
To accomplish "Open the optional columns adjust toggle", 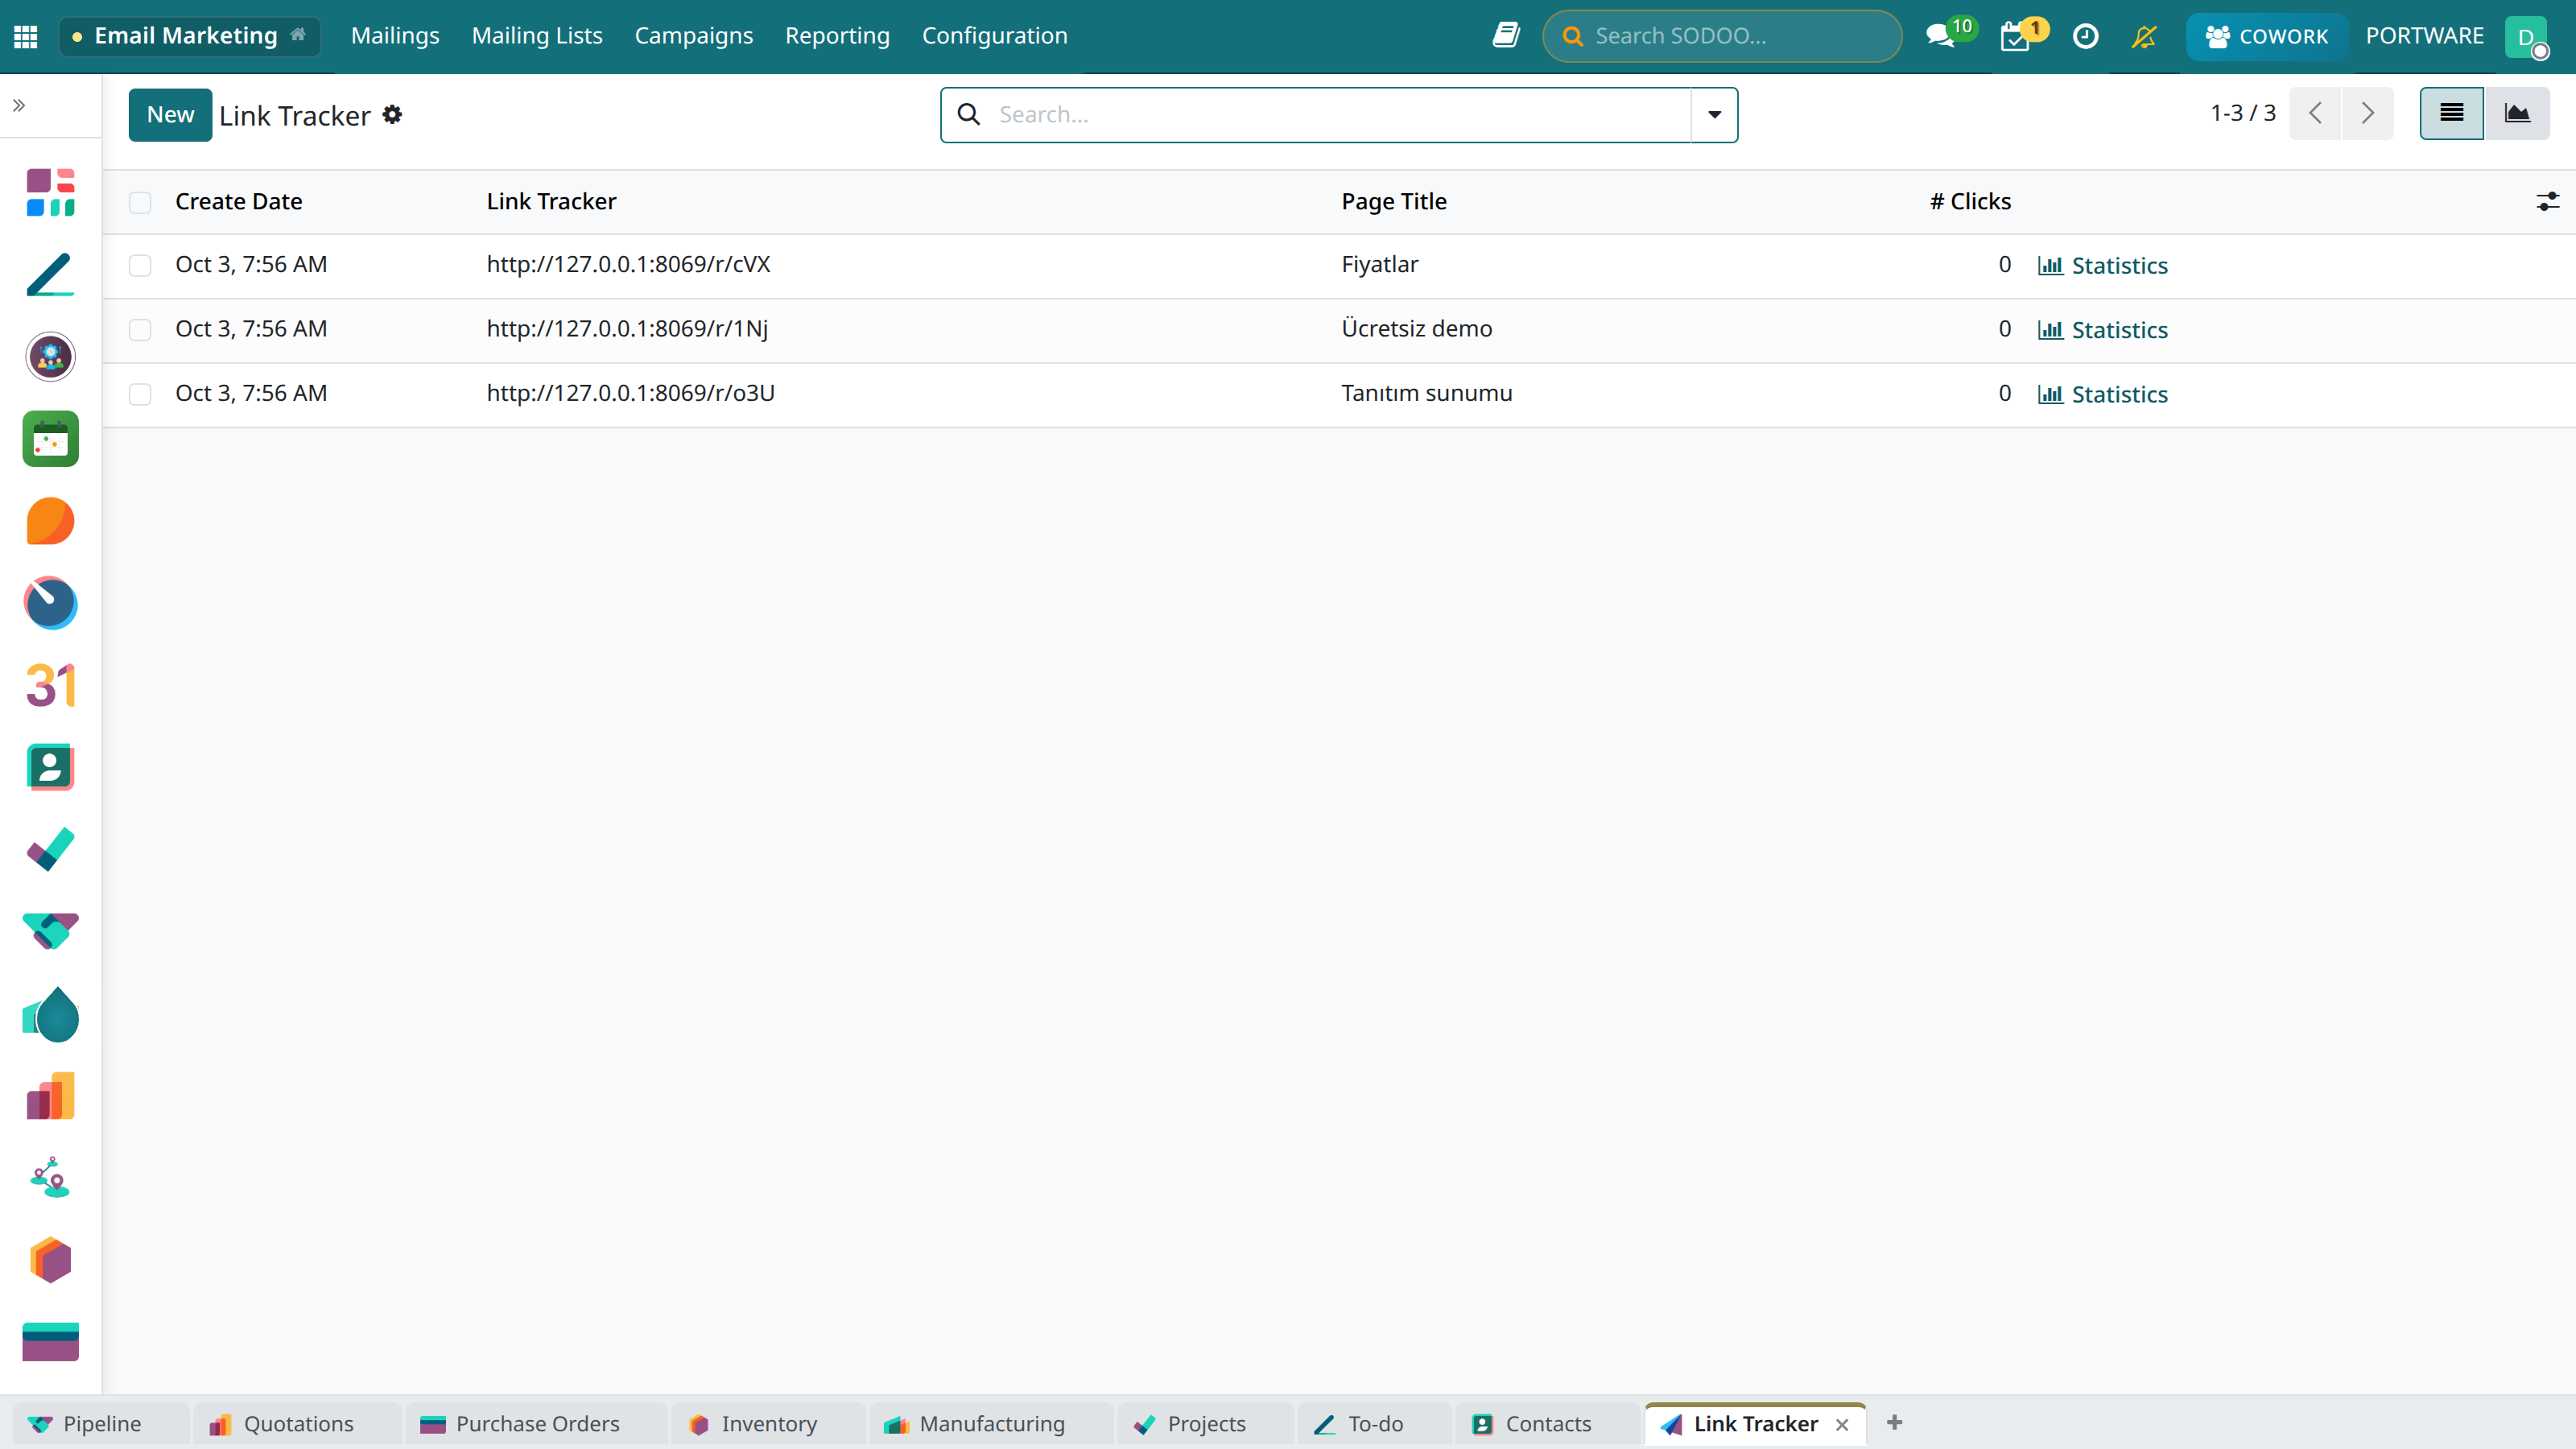I will (x=2547, y=201).
